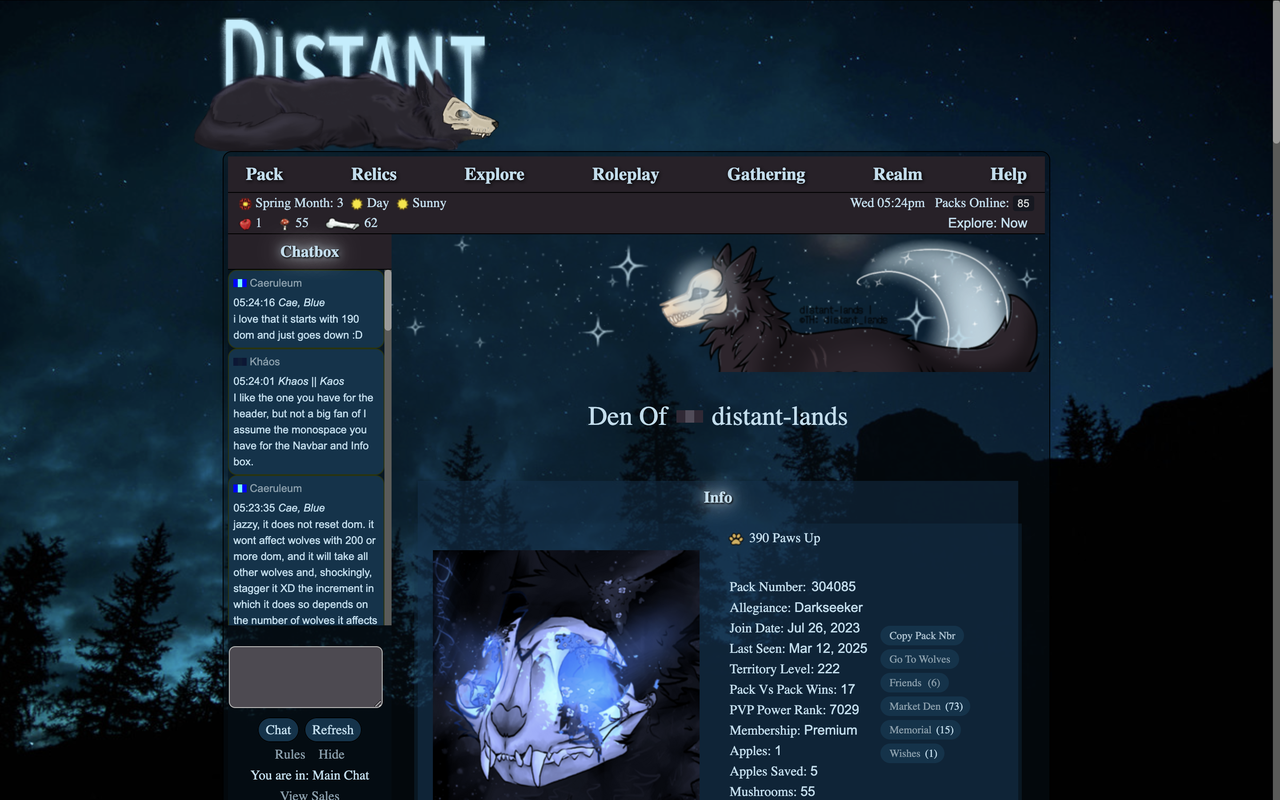Hide the chatbox

click(x=331, y=754)
